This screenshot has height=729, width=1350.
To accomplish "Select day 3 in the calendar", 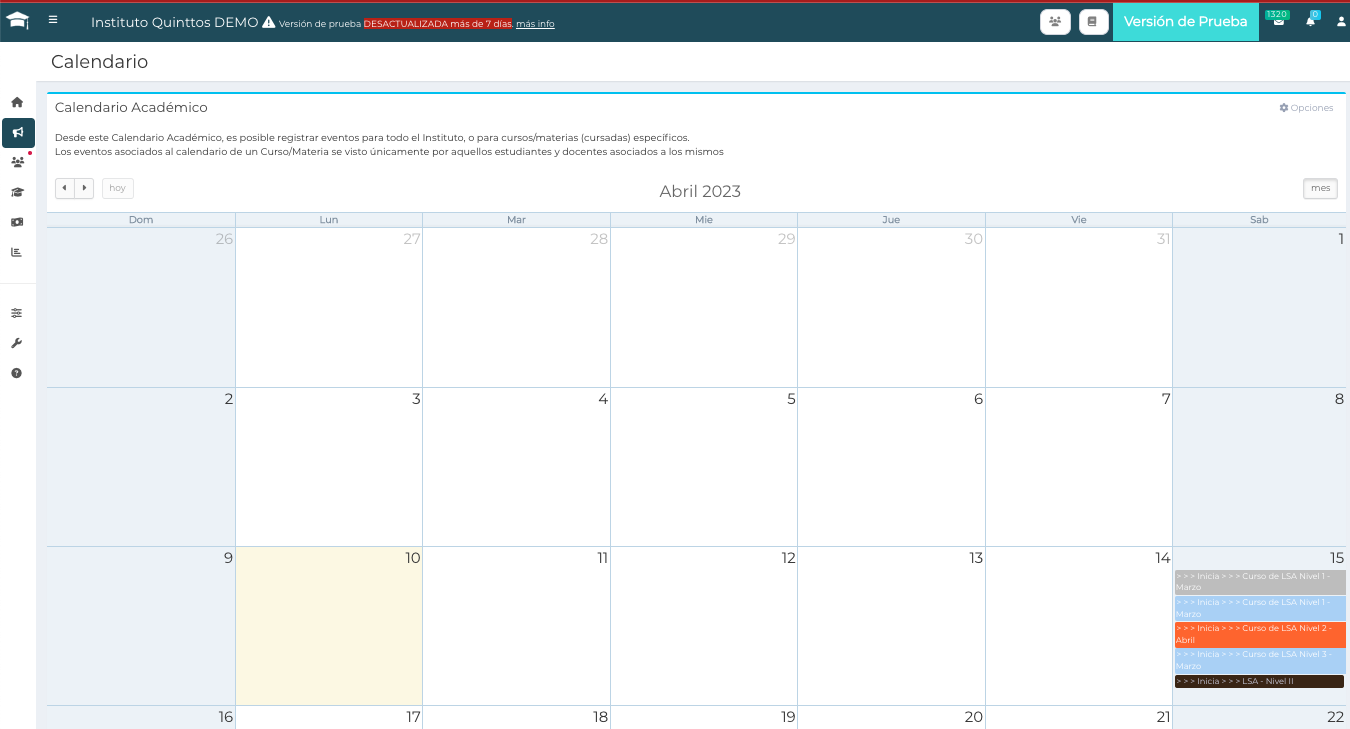I will coord(329,467).
